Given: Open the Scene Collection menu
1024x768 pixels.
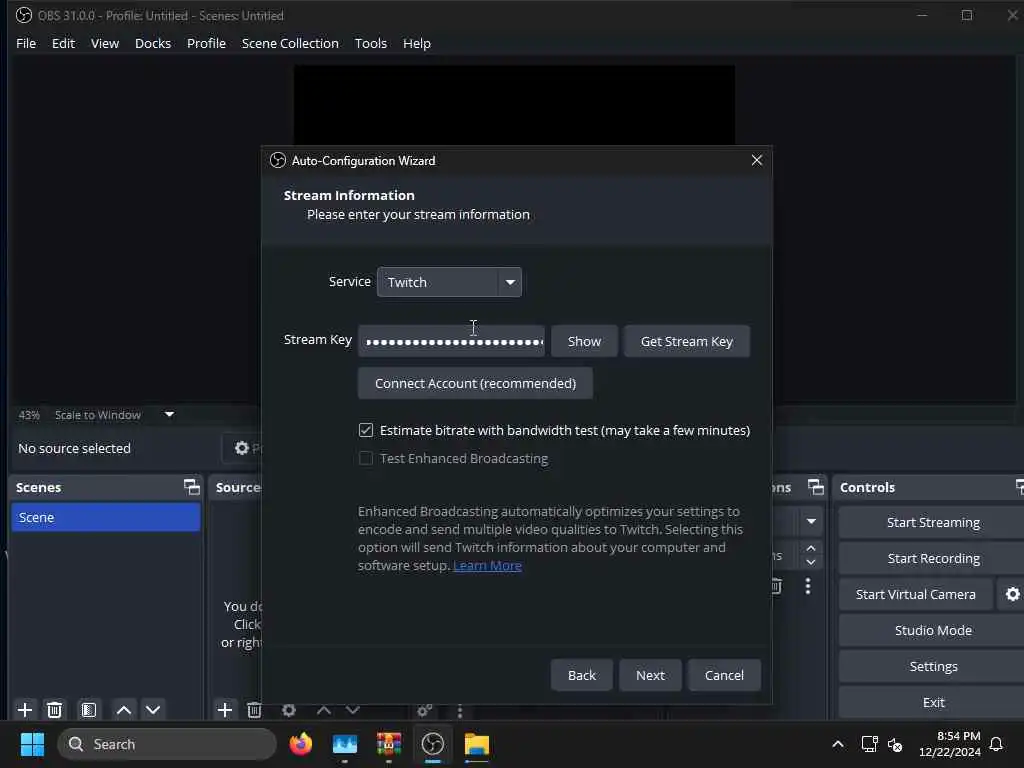Looking at the screenshot, I should (290, 43).
